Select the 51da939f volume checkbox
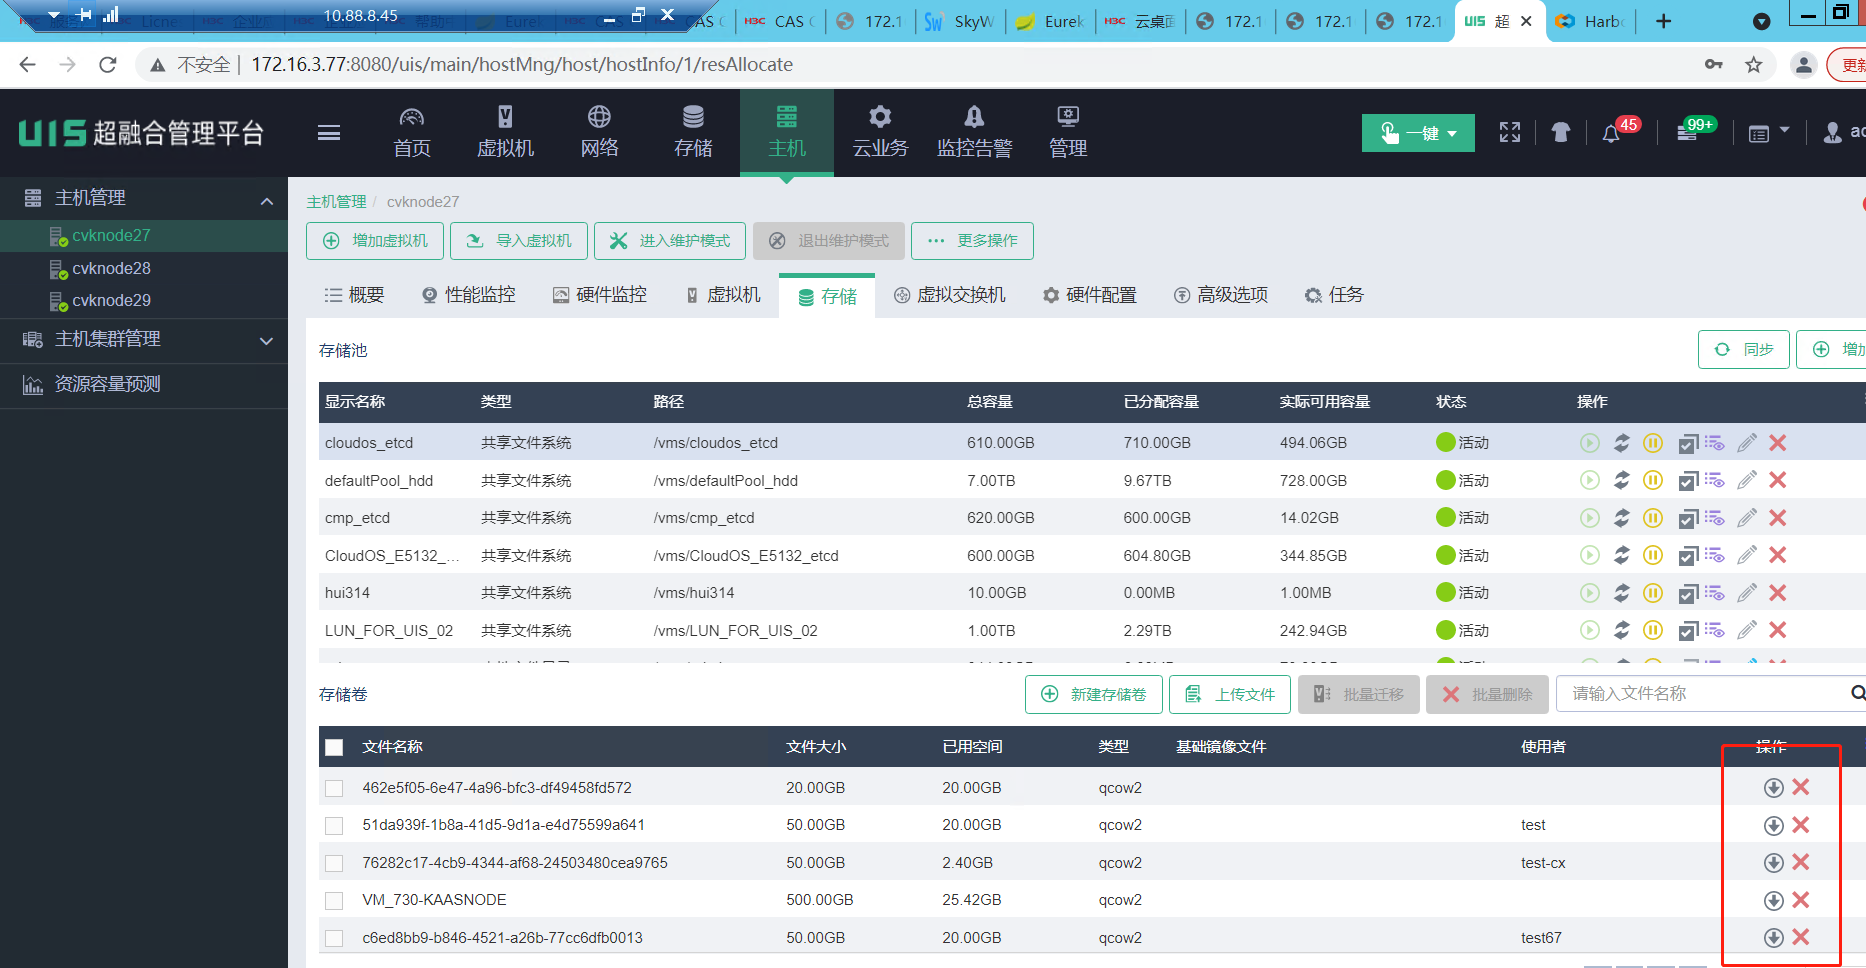Screen dimensions: 1866x968 click(x=334, y=826)
